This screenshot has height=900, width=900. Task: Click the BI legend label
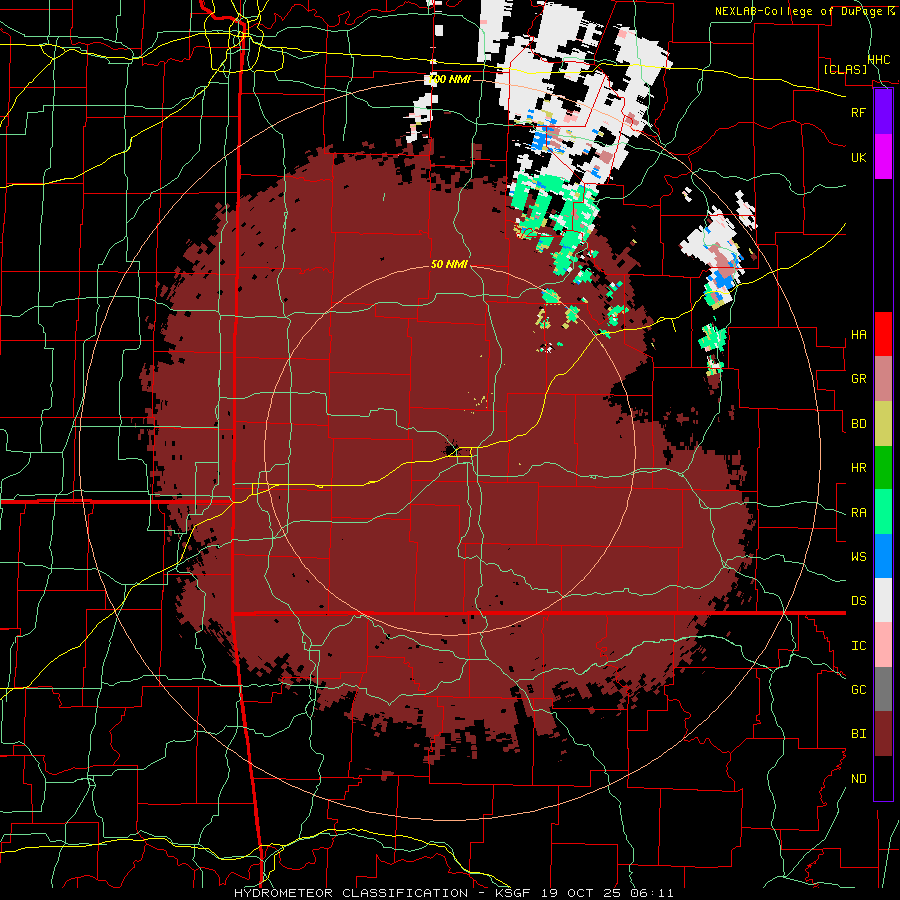pyautogui.click(x=858, y=734)
